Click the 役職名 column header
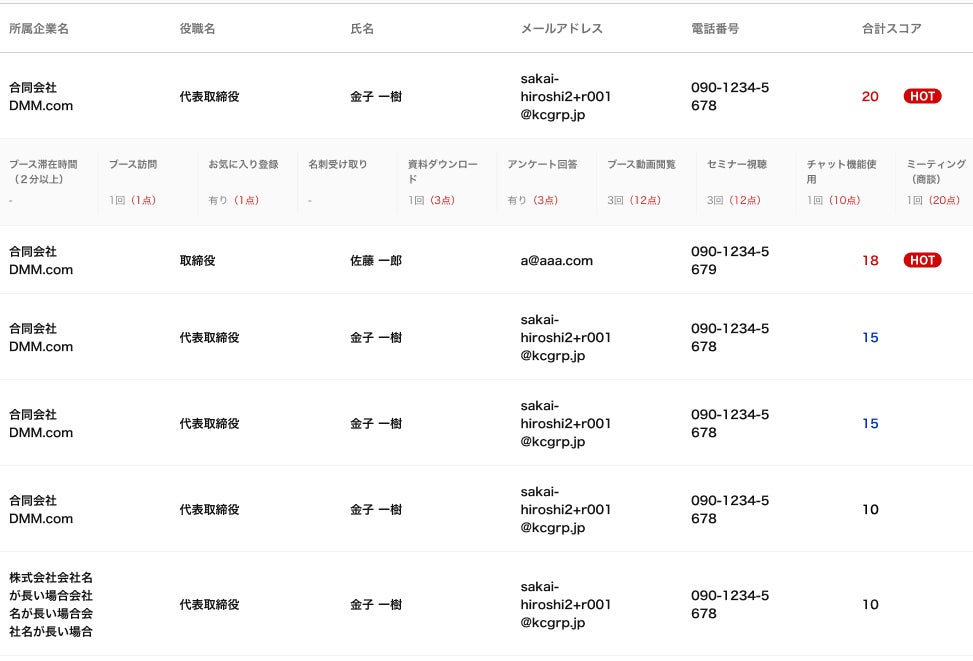Image resolution: width=973 pixels, height=661 pixels. click(x=197, y=29)
